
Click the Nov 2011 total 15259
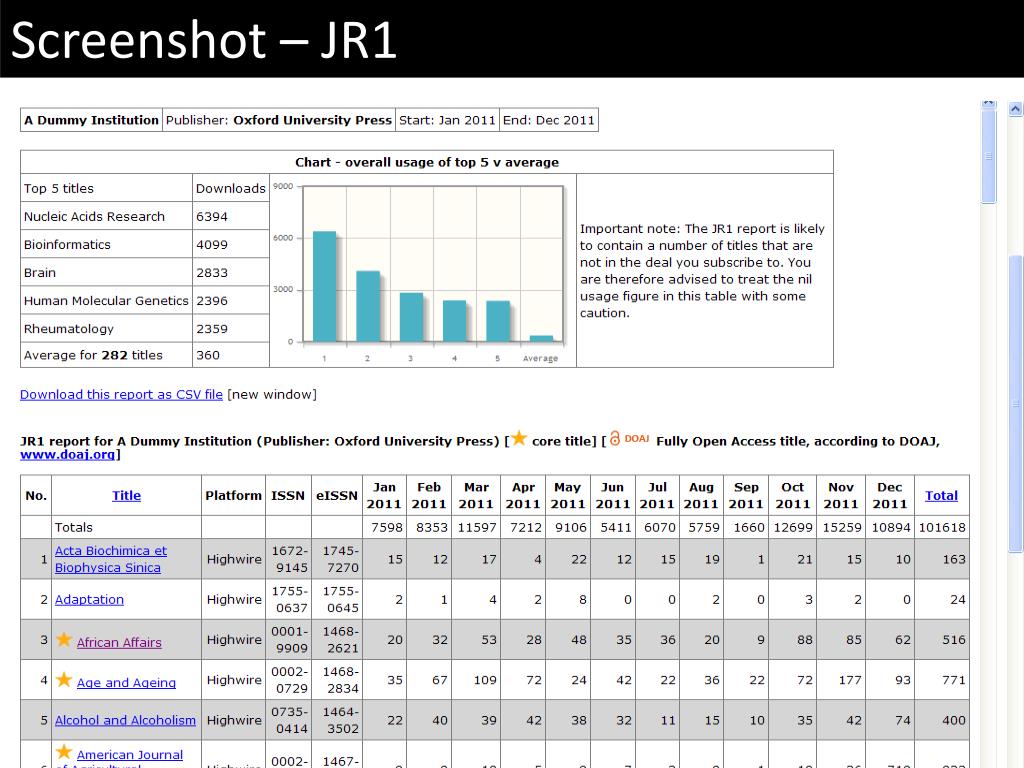coord(840,527)
